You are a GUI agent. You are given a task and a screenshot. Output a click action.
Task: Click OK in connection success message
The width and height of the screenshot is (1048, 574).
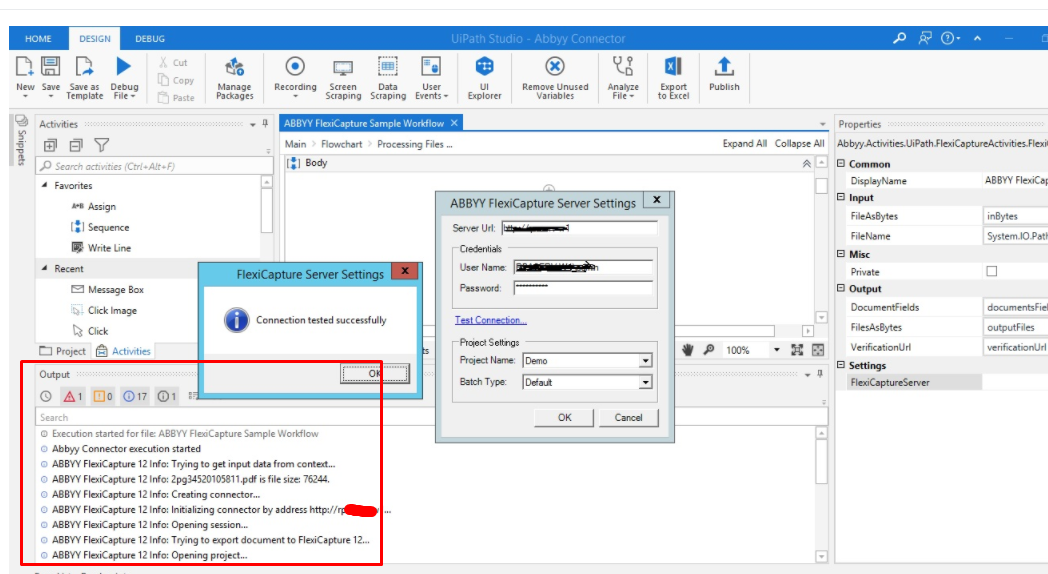click(x=374, y=374)
